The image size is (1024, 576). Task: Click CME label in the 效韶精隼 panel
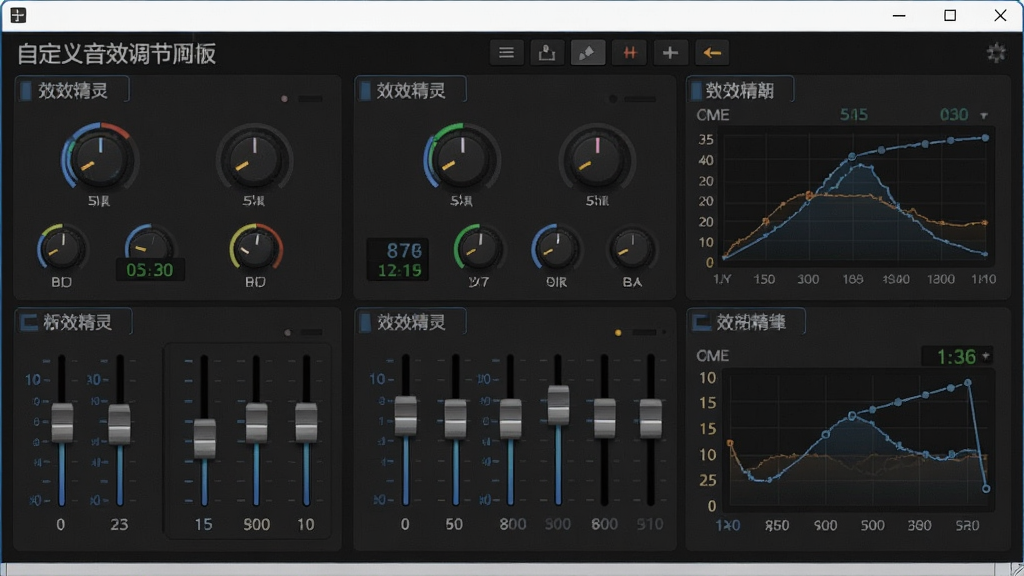point(712,356)
